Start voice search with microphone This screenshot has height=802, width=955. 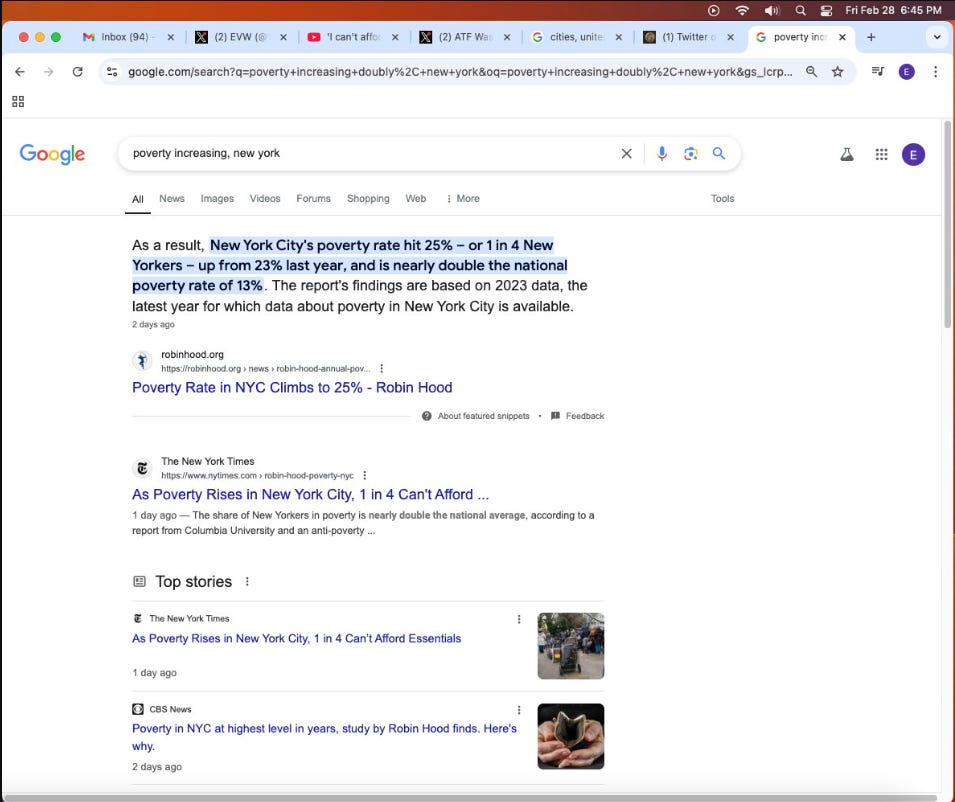[x=661, y=153]
